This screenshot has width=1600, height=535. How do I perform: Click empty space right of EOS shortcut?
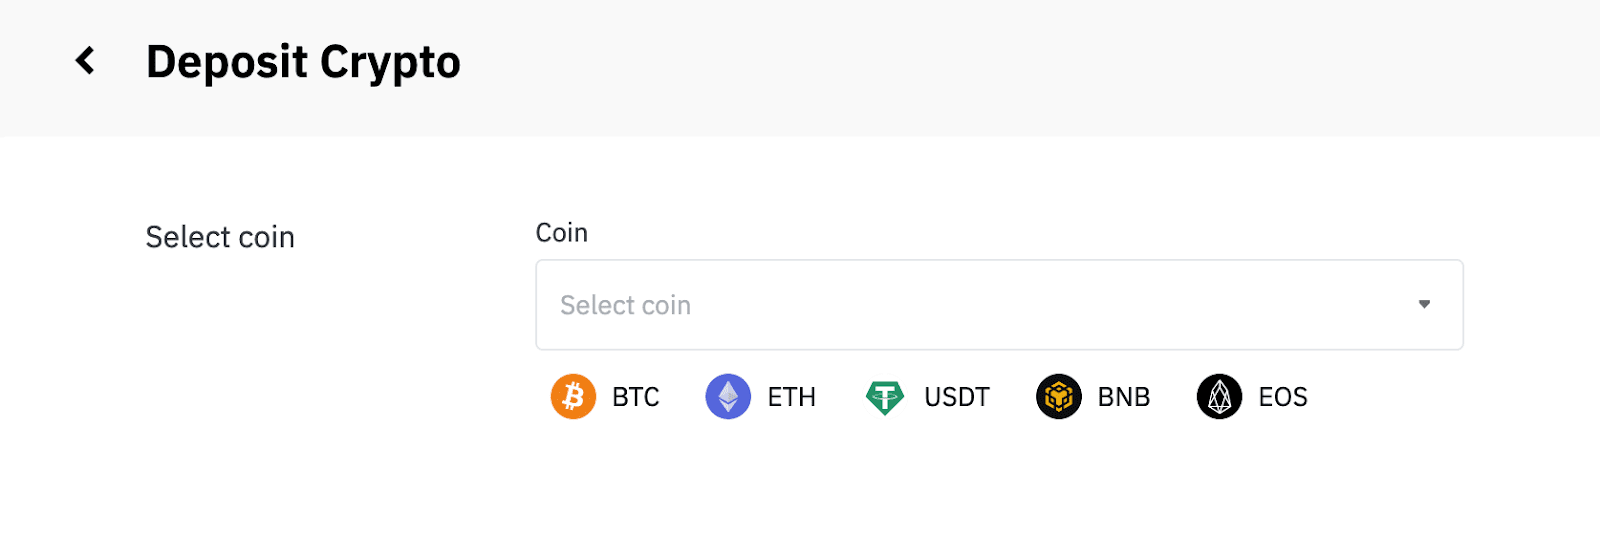[1420, 397]
